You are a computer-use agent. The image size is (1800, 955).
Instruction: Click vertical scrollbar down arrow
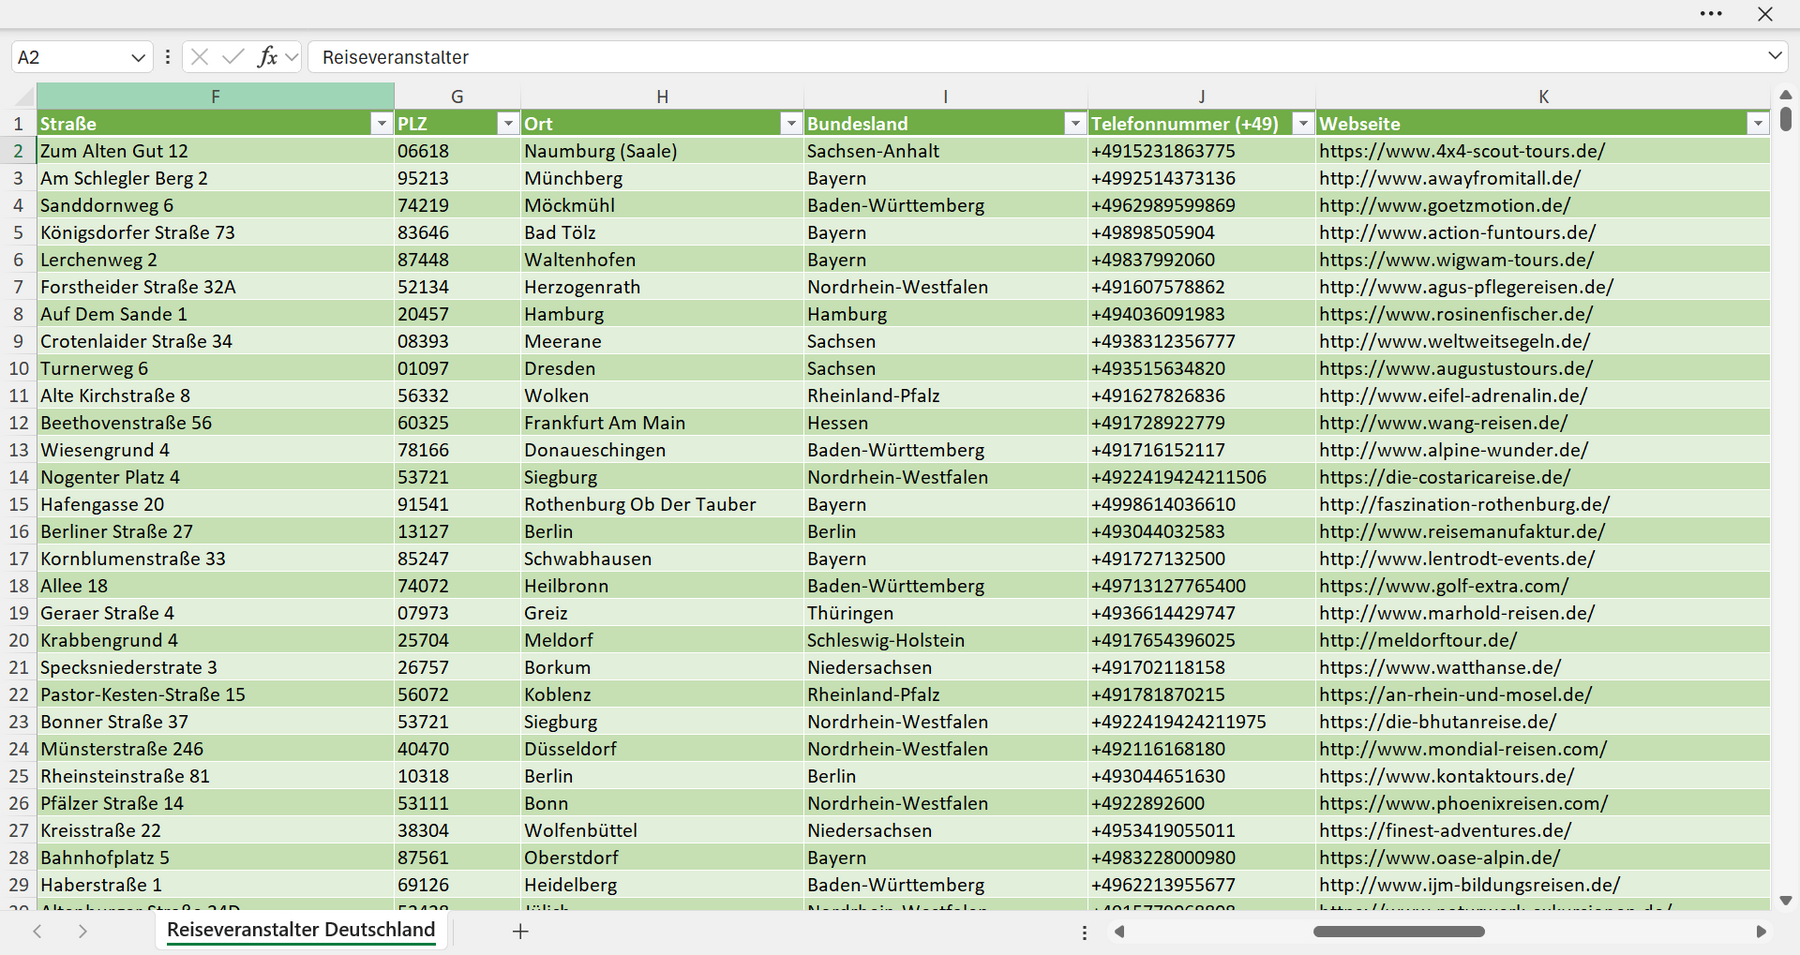click(1786, 900)
